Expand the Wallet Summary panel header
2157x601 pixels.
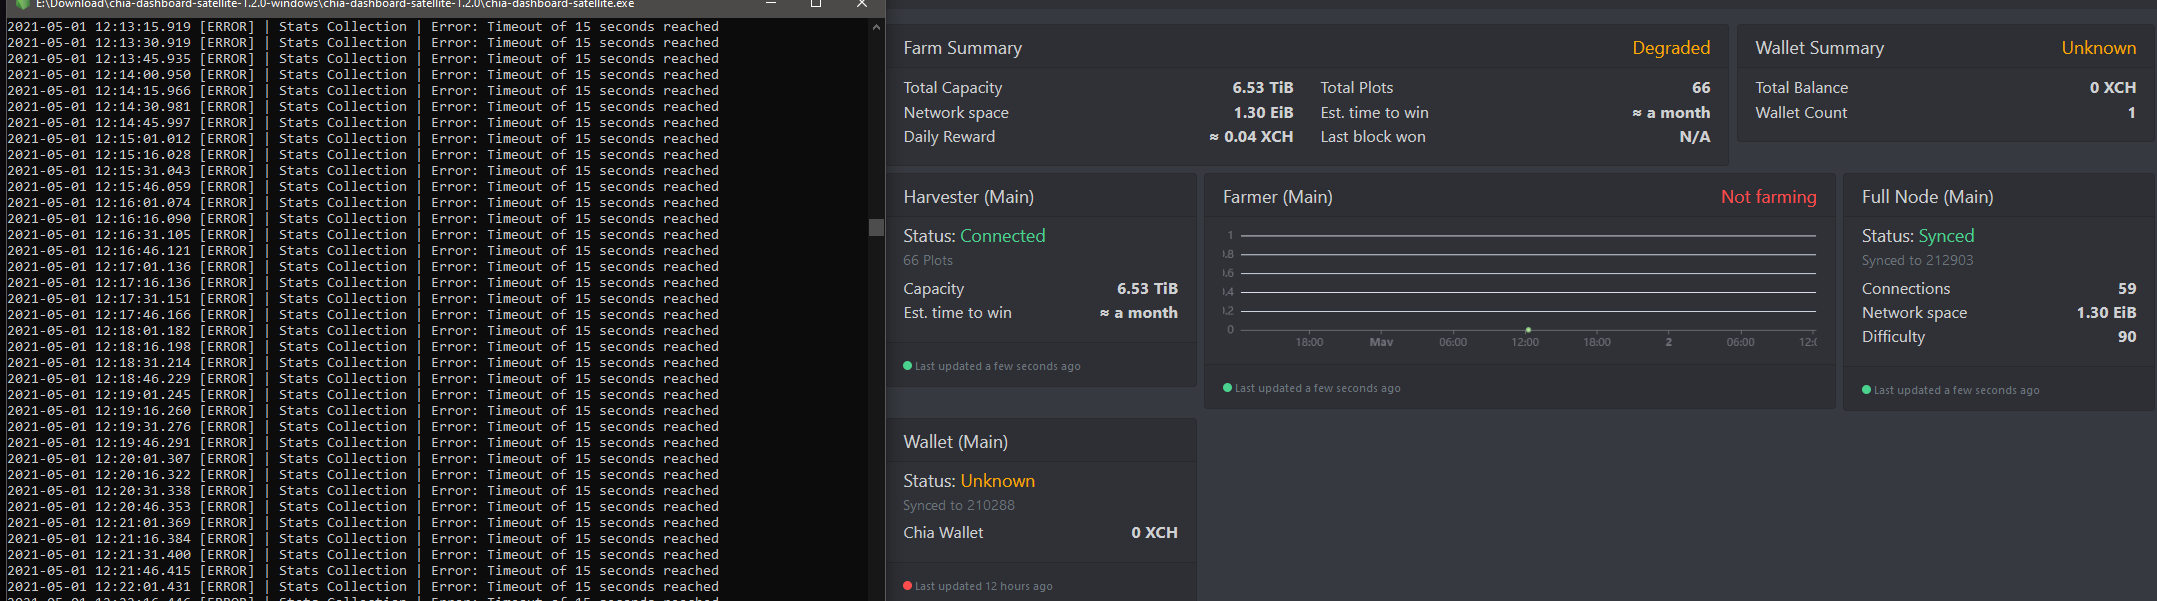(x=1820, y=47)
